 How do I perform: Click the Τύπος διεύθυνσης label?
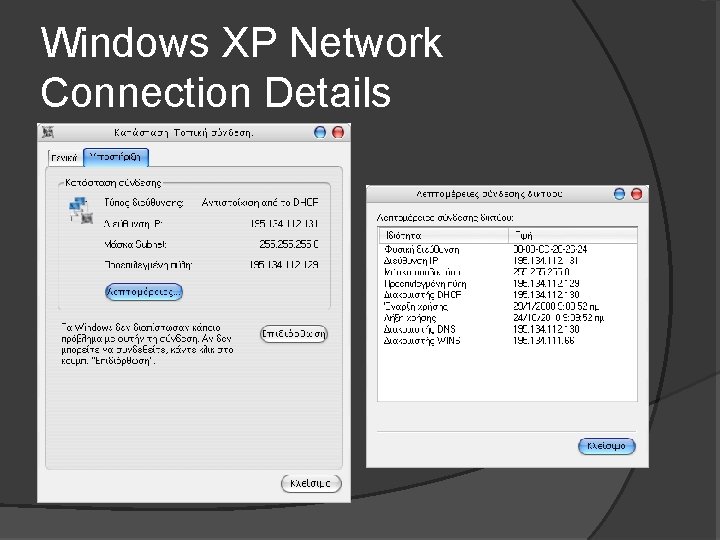[143, 202]
